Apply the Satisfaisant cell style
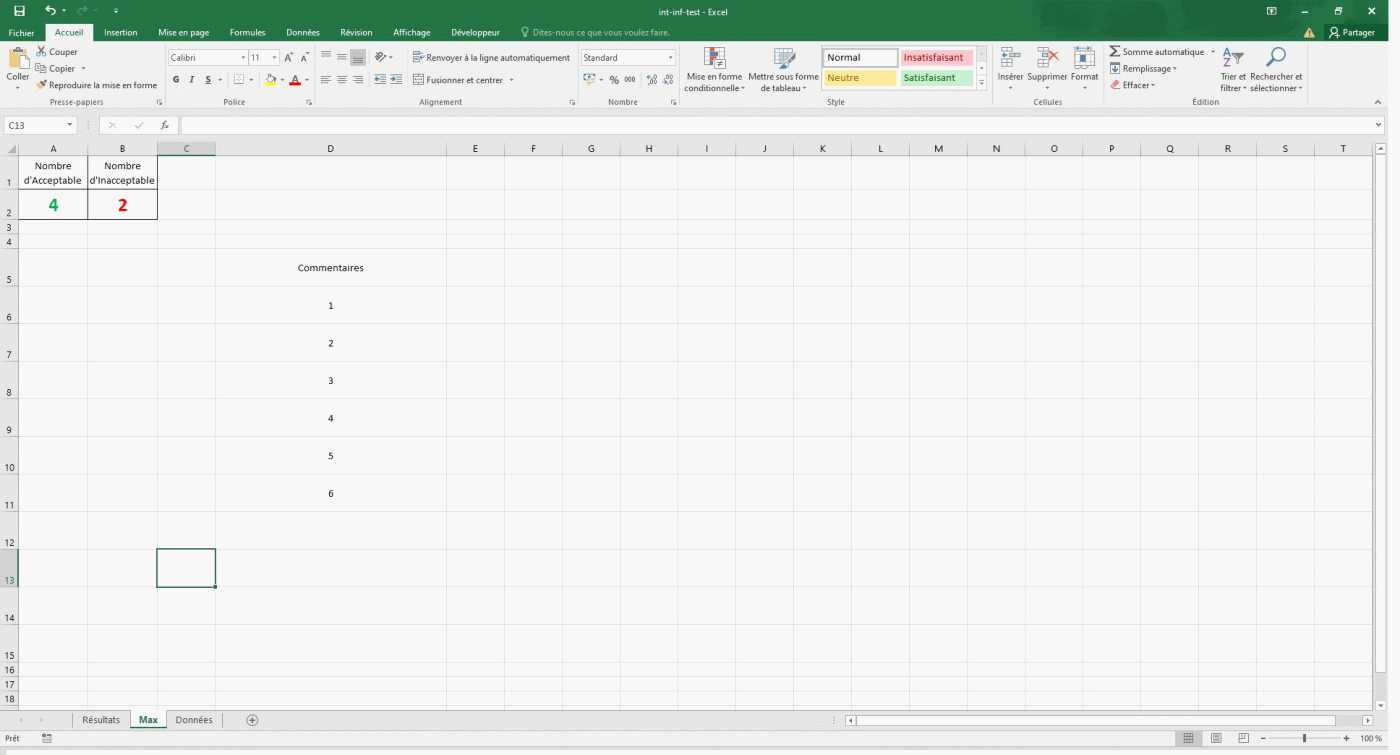Viewport: 1400px width, 755px height. [936, 78]
